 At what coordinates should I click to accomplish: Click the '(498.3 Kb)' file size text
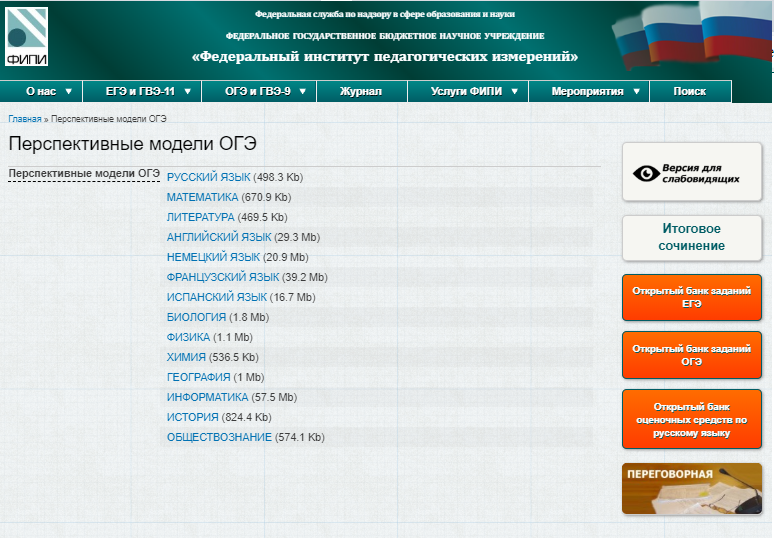pos(278,177)
